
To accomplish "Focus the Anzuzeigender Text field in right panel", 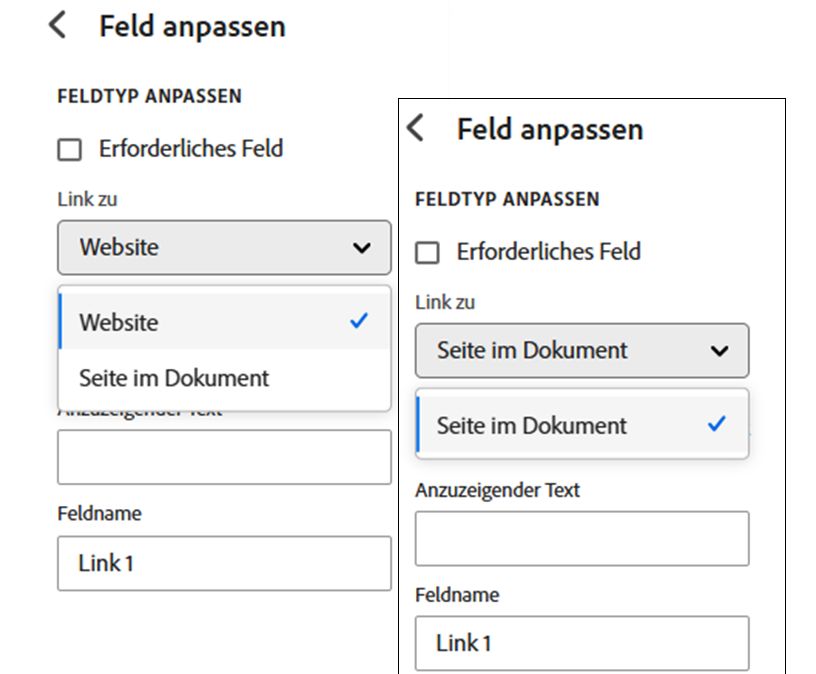I will tap(582, 539).
